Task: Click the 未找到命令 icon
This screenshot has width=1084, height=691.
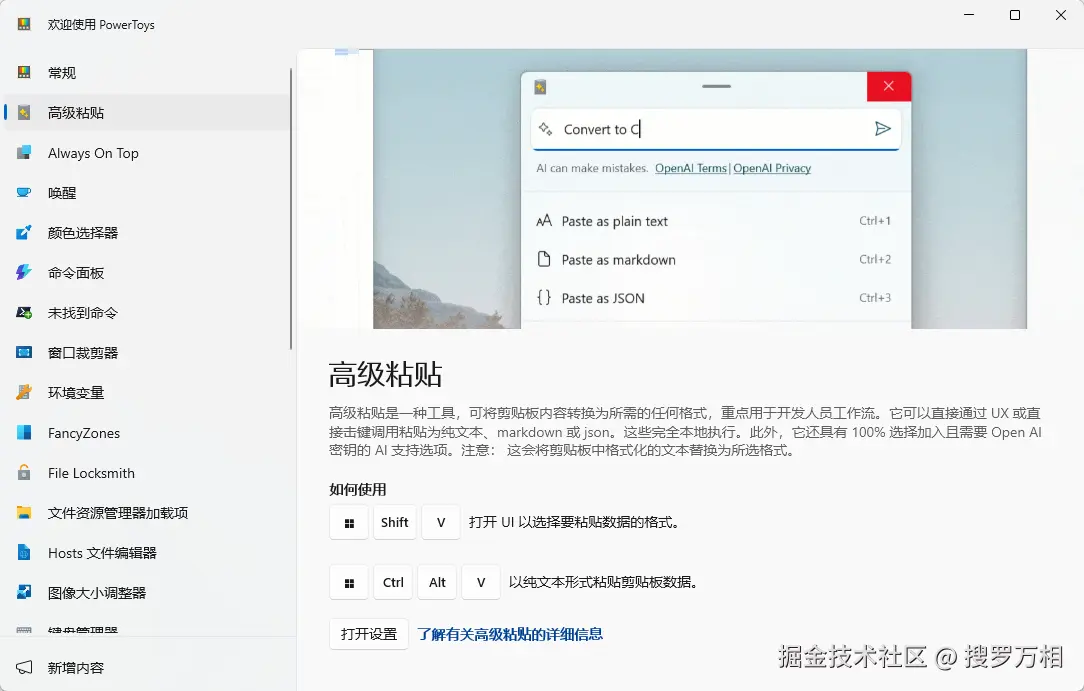Action: [x=24, y=313]
